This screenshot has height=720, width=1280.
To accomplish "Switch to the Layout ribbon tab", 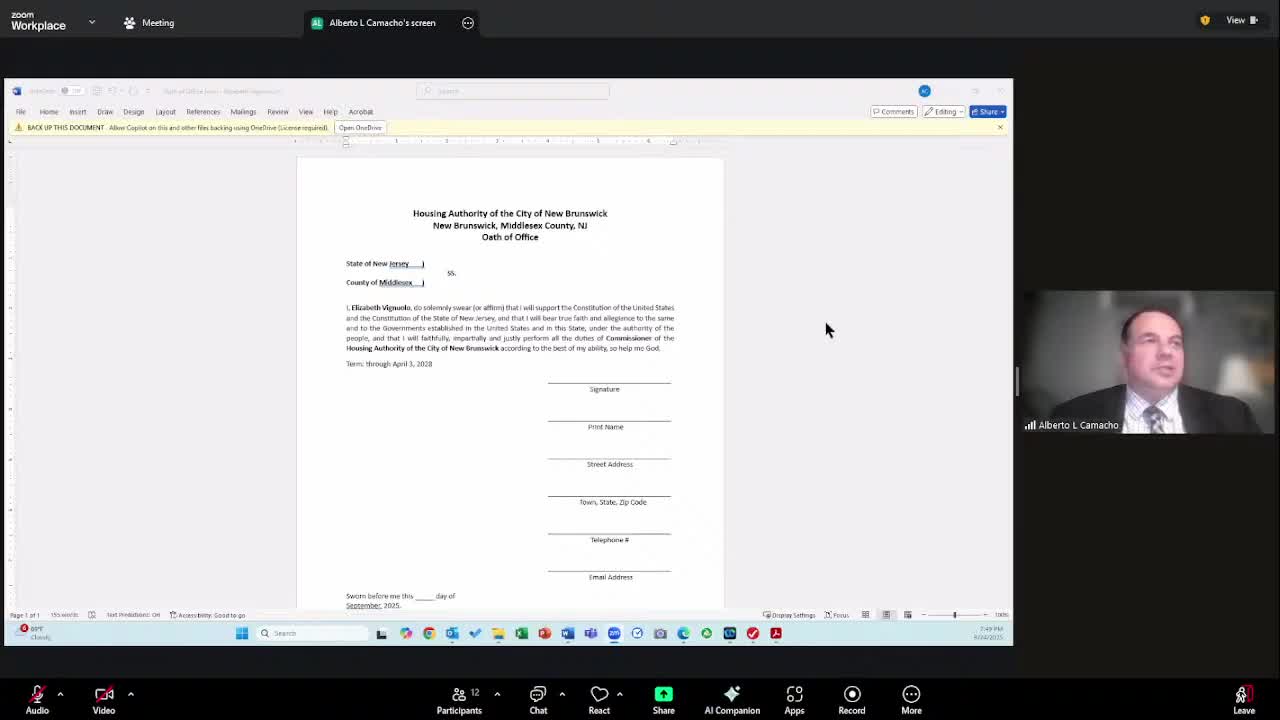I will pyautogui.click(x=165, y=112).
